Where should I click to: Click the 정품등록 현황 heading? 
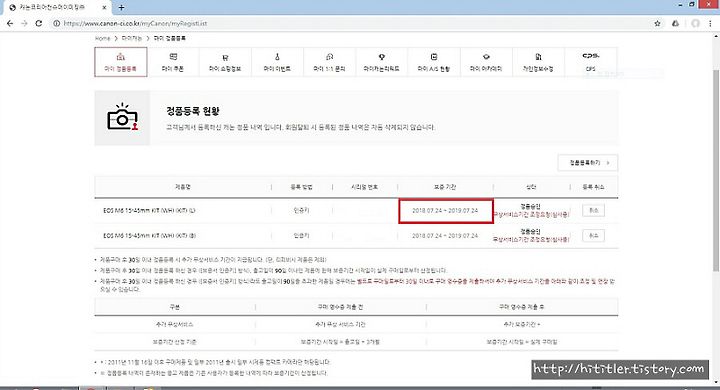[193, 111]
